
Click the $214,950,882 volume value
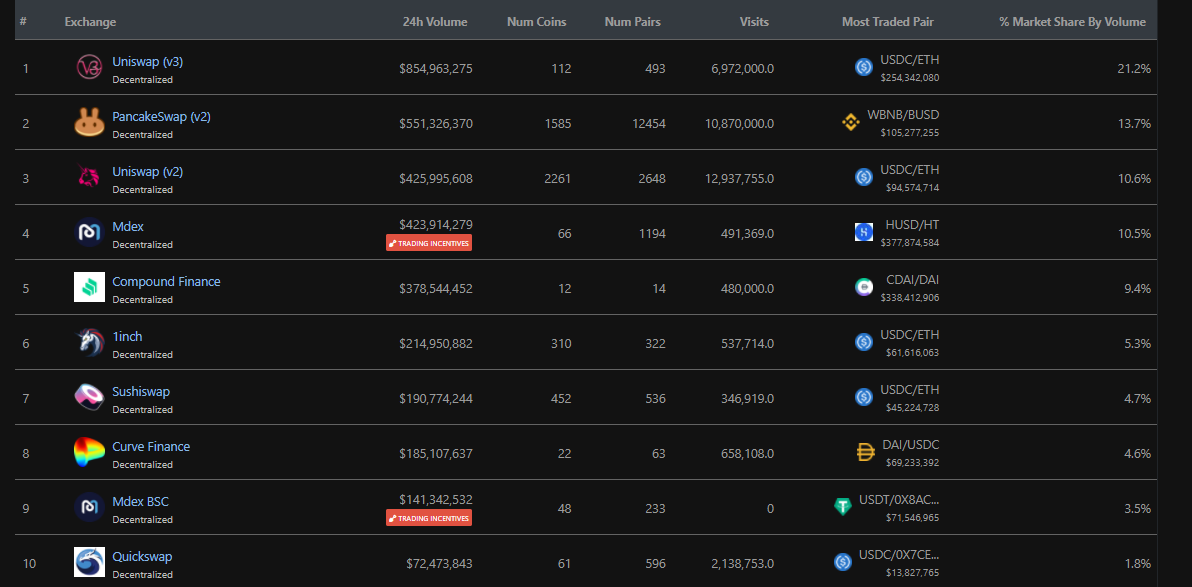436,344
